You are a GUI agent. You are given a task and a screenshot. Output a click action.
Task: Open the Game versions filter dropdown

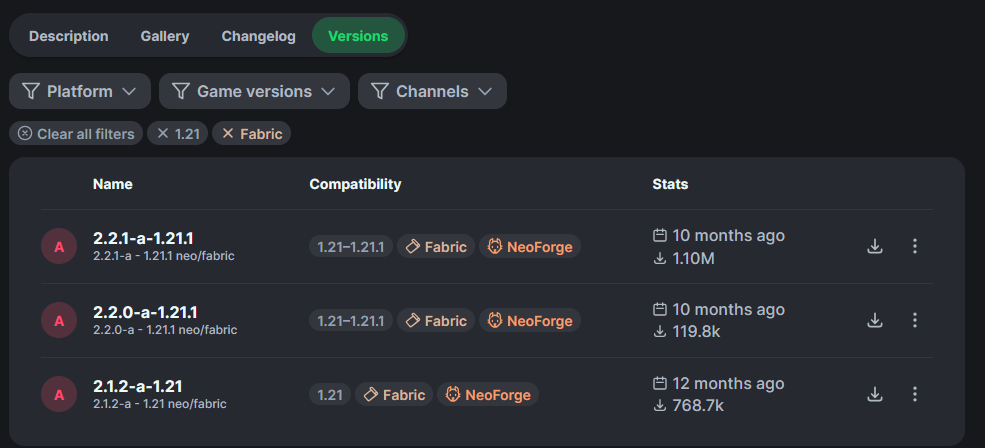[x=254, y=91]
